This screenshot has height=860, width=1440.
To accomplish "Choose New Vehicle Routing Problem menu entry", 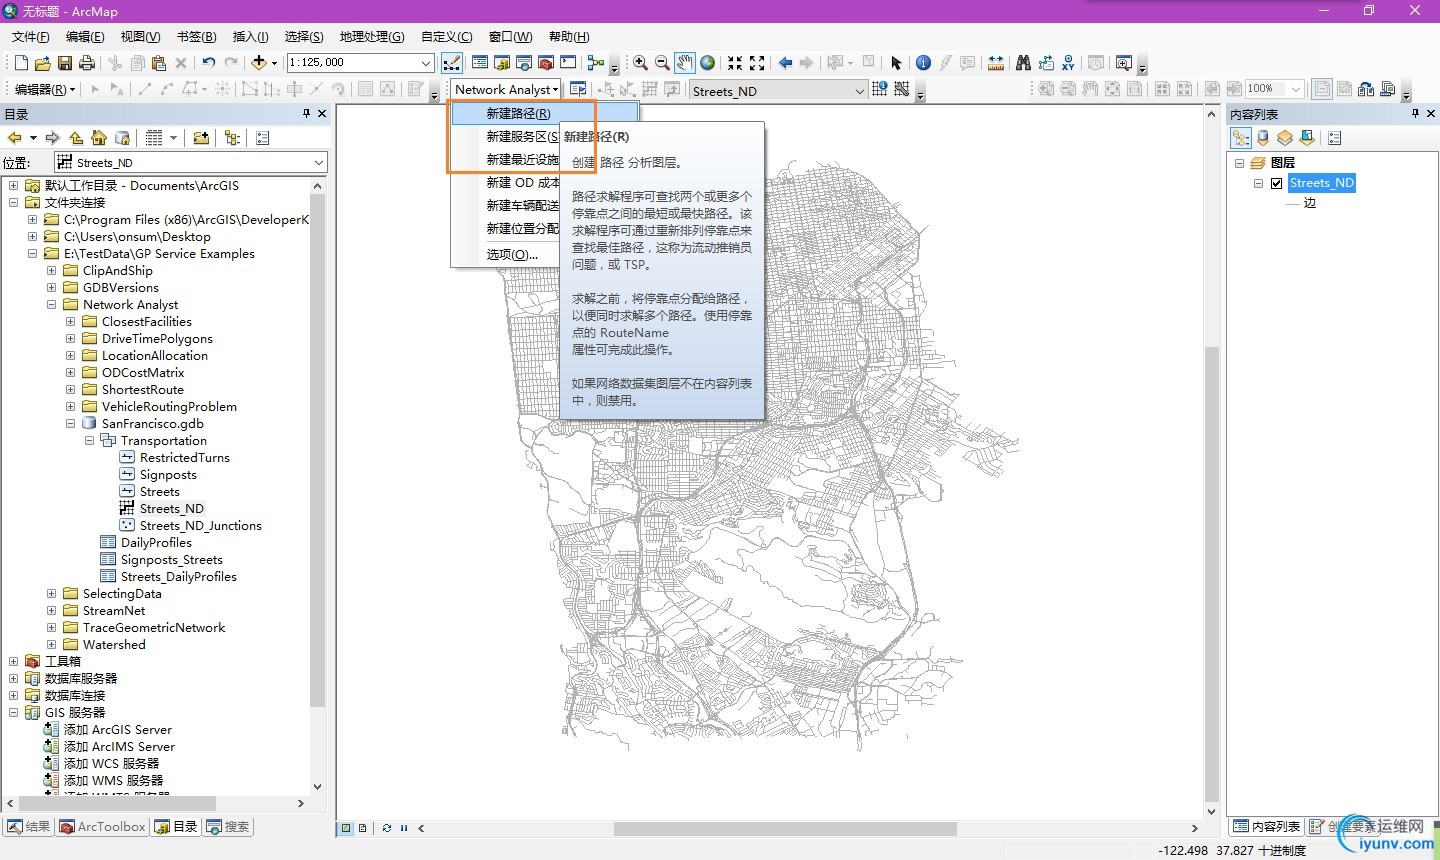I will click(x=522, y=205).
